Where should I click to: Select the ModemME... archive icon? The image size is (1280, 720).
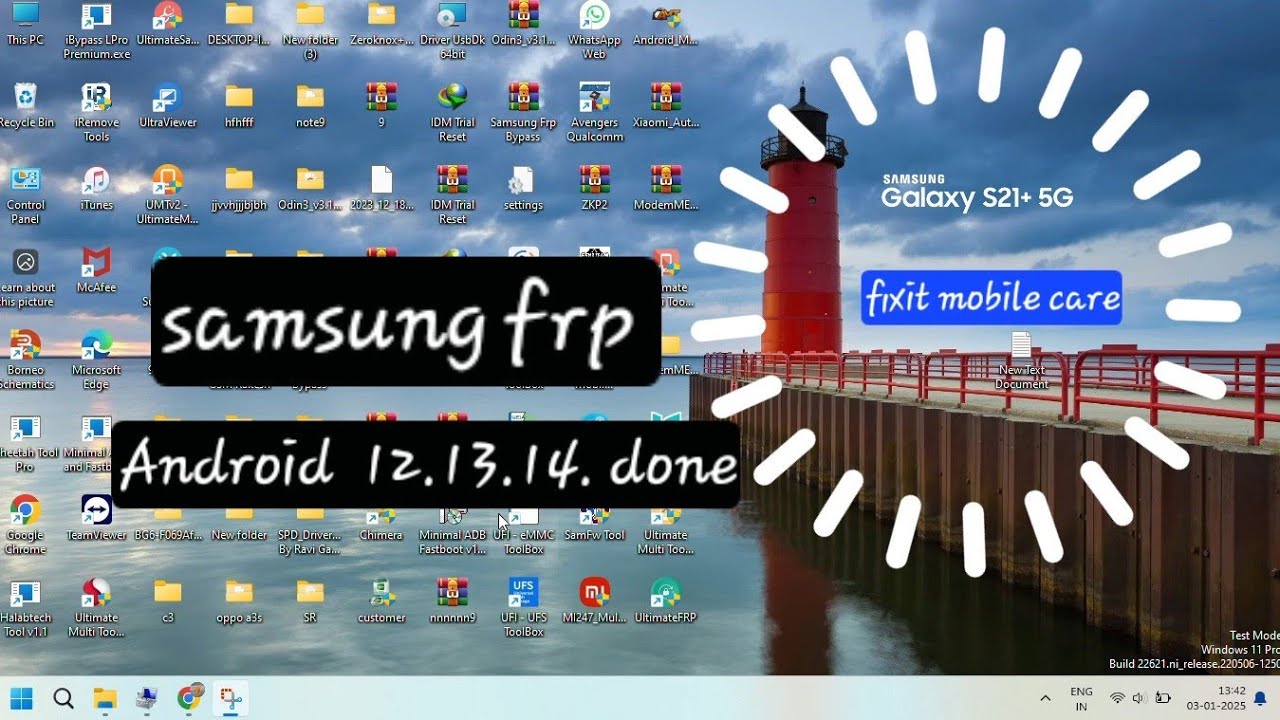[666, 189]
